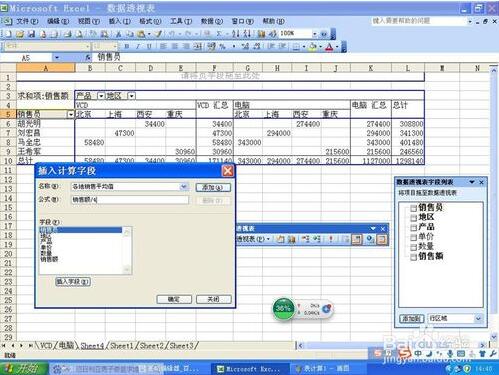
Task: Click the Fill Color bucket icon
Action: point(313,47)
